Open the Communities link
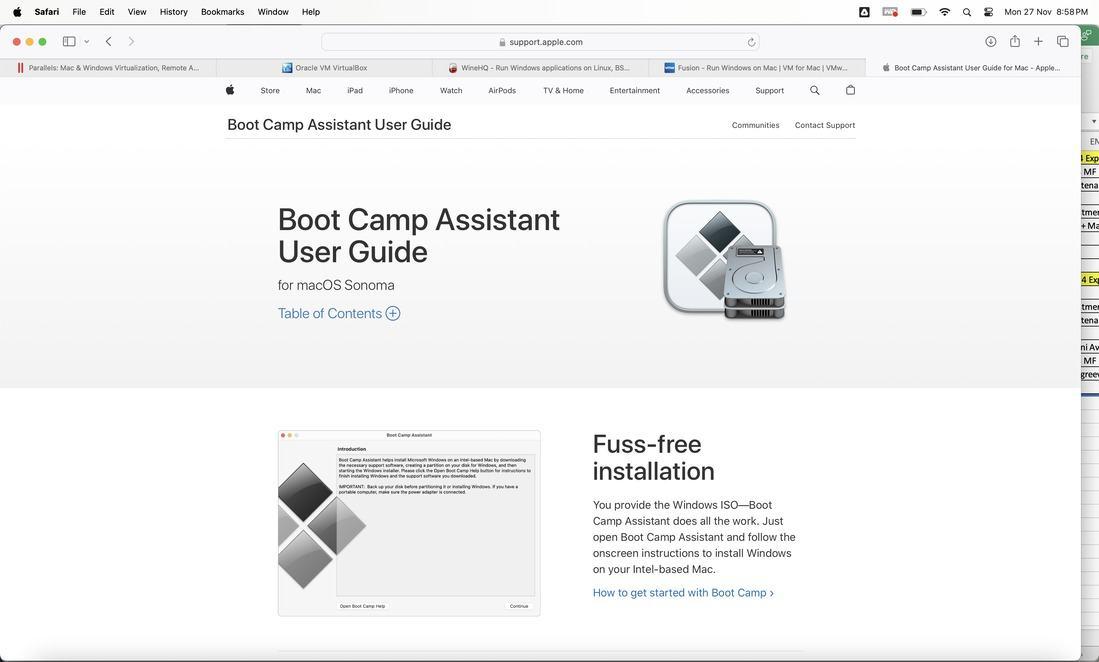 [x=756, y=125]
